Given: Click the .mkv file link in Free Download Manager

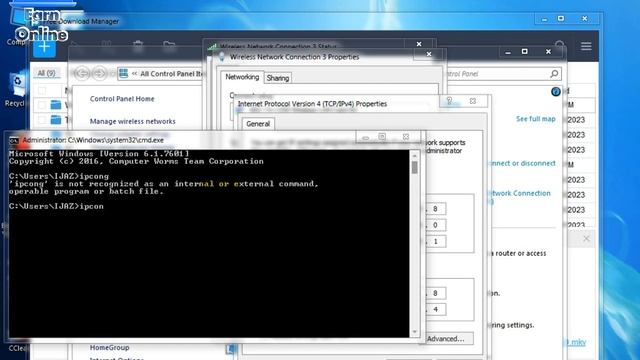Looking at the screenshot, I should [x=576, y=342].
